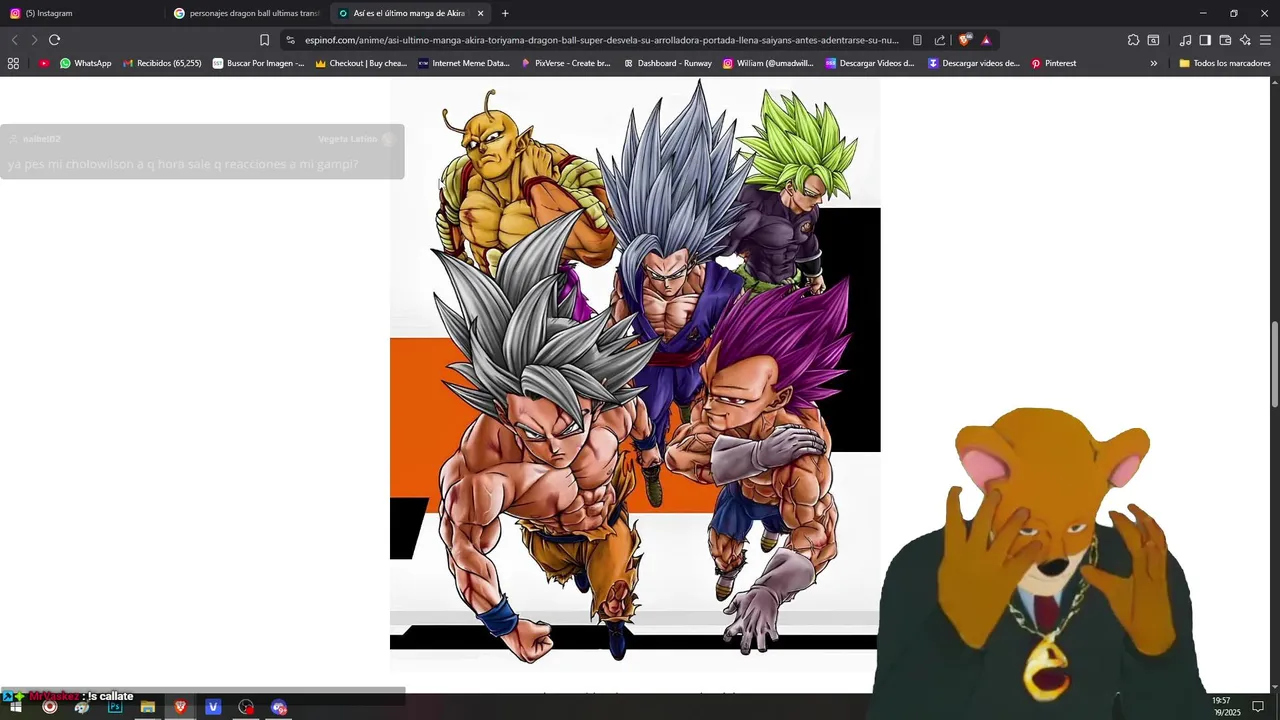Click the espinof.com URL address field

click(x=602, y=40)
